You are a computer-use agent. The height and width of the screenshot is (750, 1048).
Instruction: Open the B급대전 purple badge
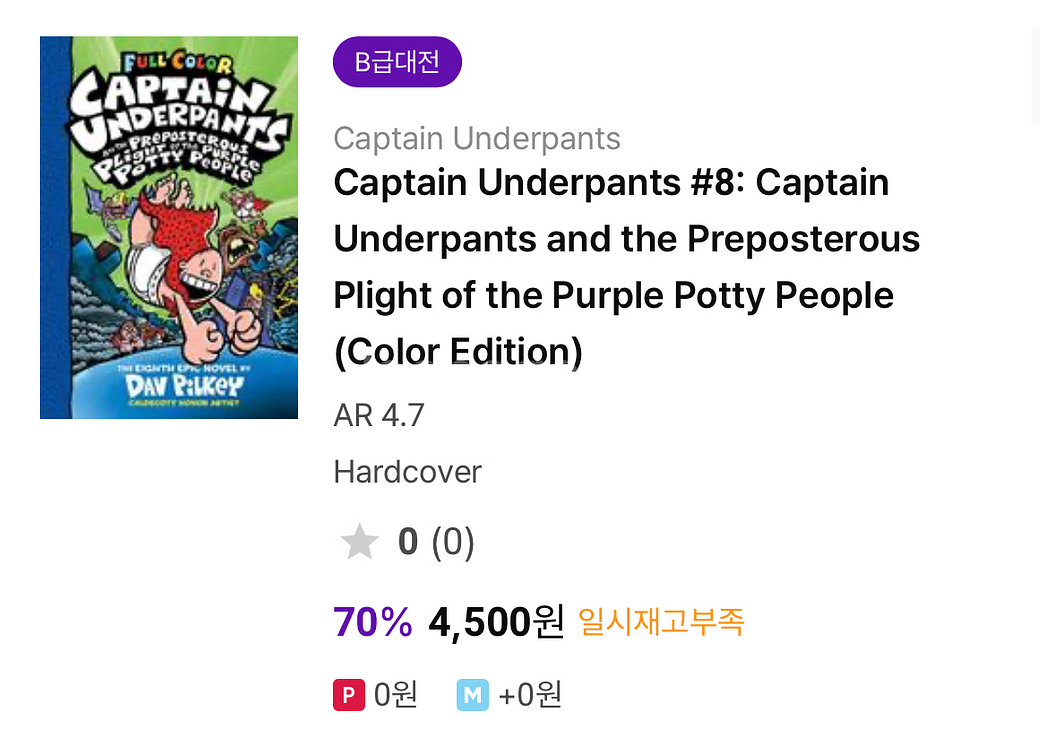point(397,62)
